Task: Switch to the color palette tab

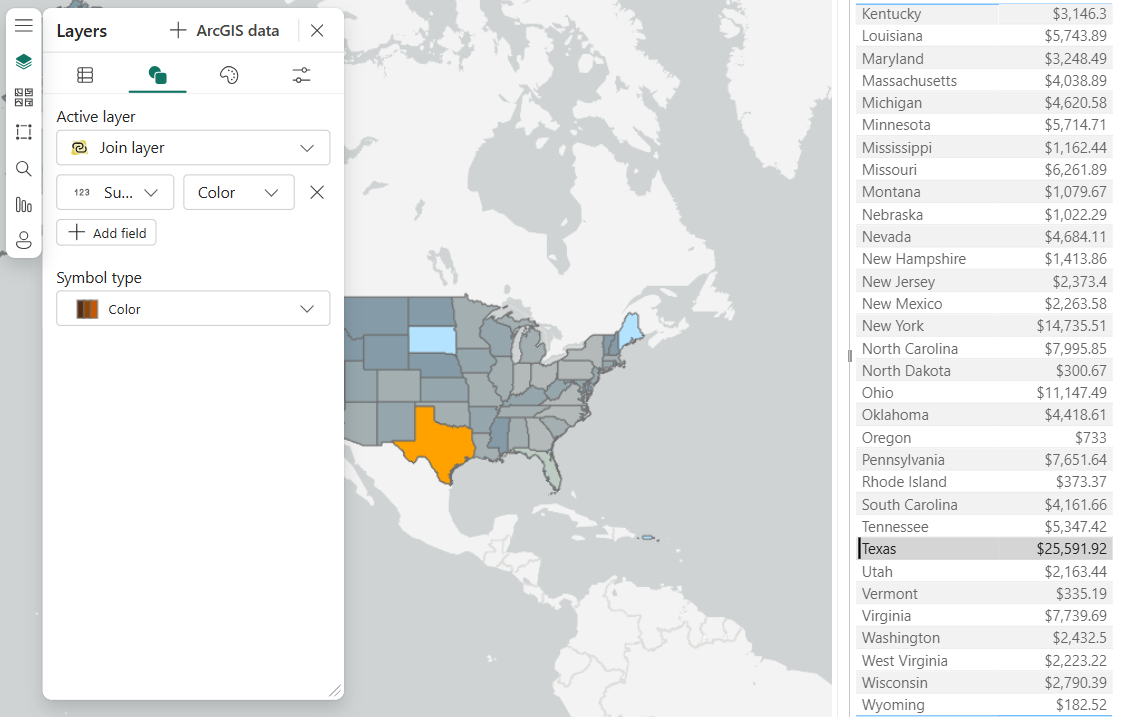Action: [229, 74]
